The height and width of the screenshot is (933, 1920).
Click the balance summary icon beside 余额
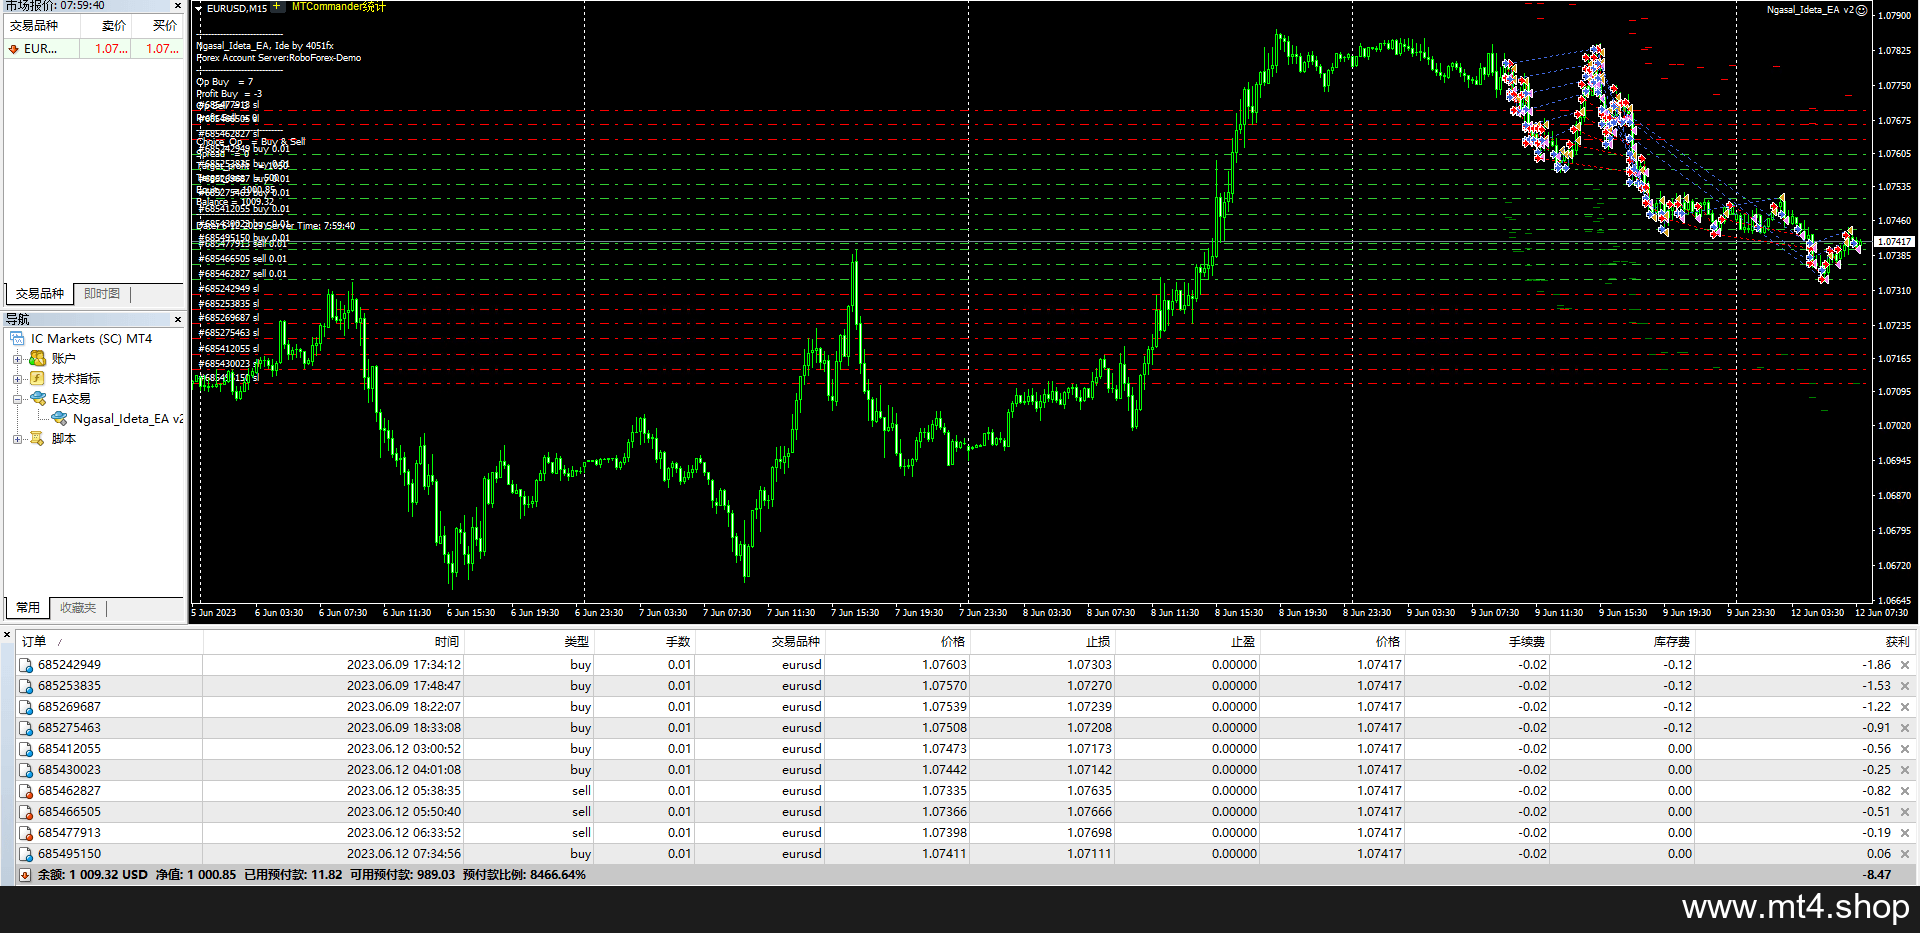(25, 875)
